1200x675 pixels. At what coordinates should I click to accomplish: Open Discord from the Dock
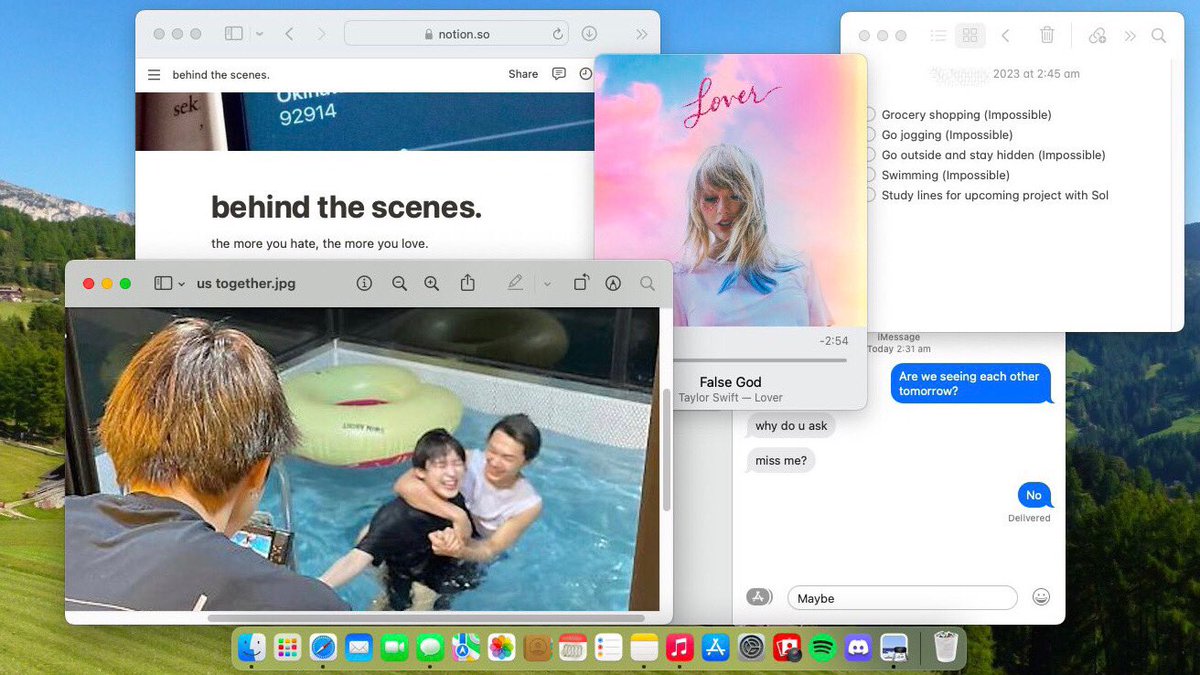point(858,647)
